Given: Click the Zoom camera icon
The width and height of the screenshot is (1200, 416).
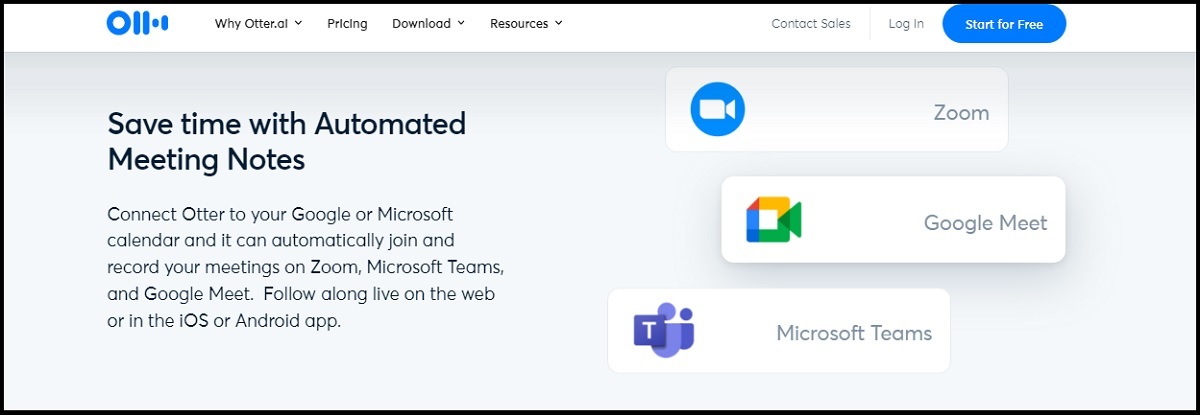Looking at the screenshot, I should coord(718,109).
